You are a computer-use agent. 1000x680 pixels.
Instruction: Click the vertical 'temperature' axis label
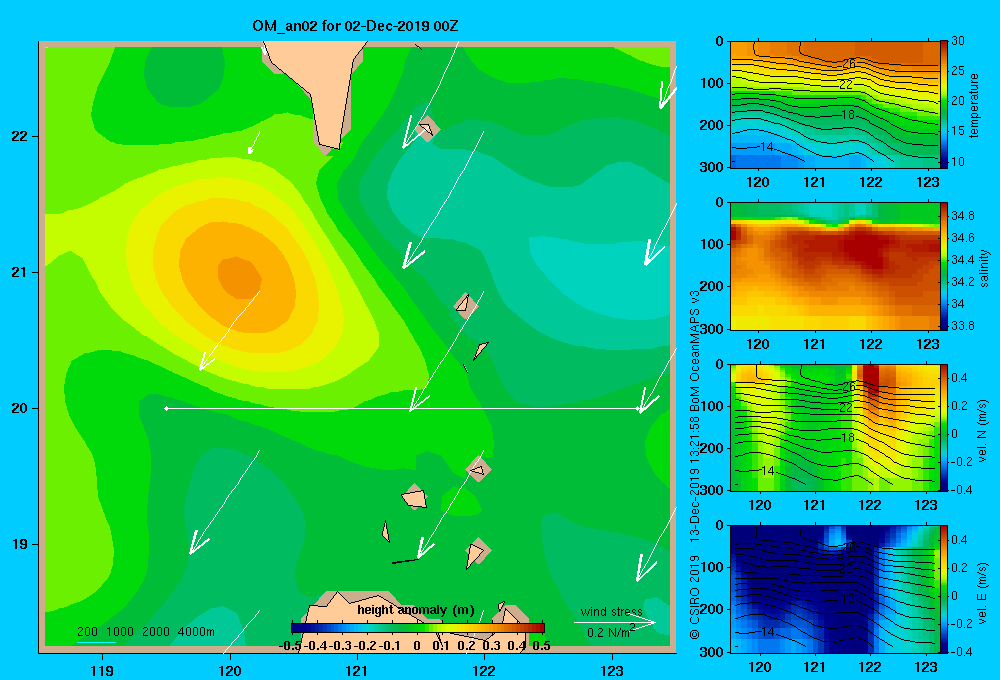[974, 106]
